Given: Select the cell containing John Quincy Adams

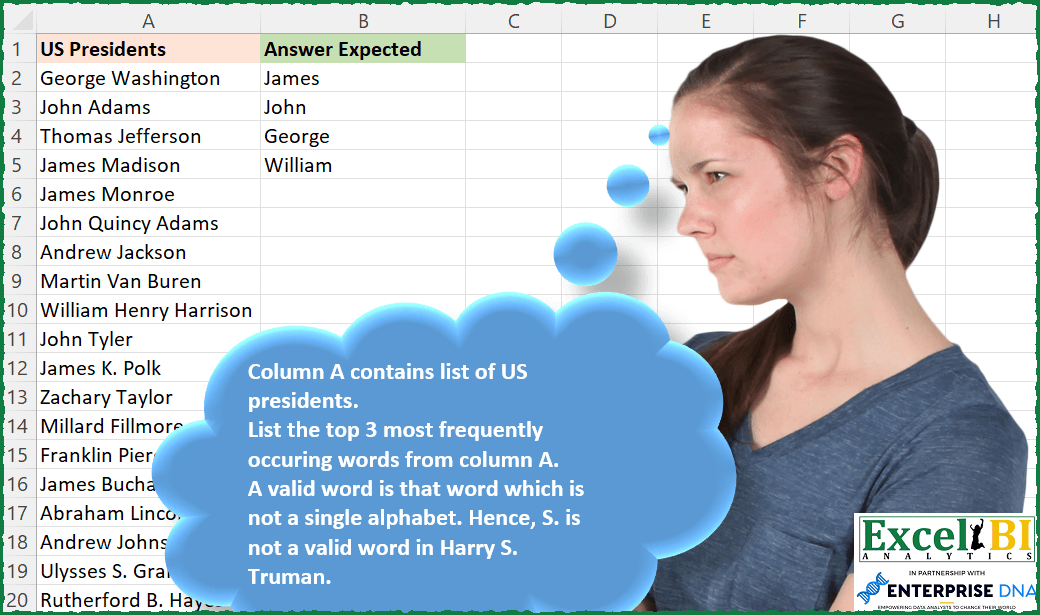Looking at the screenshot, I should click(x=148, y=223).
